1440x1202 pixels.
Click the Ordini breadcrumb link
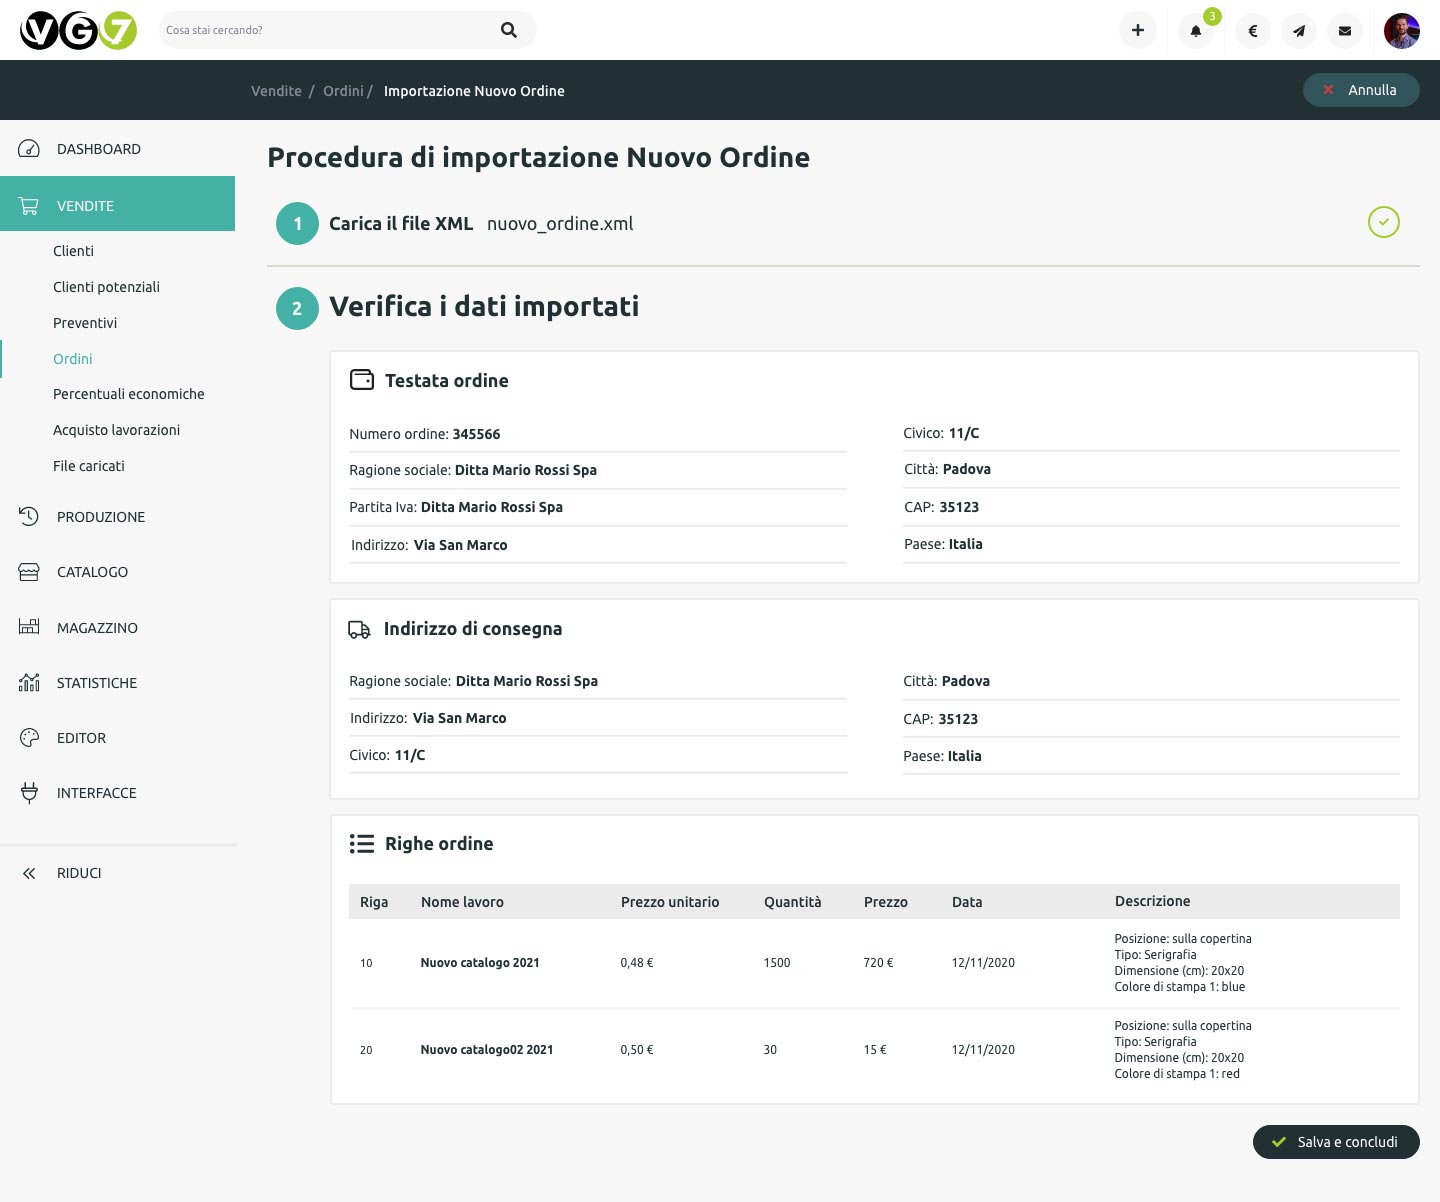343,91
